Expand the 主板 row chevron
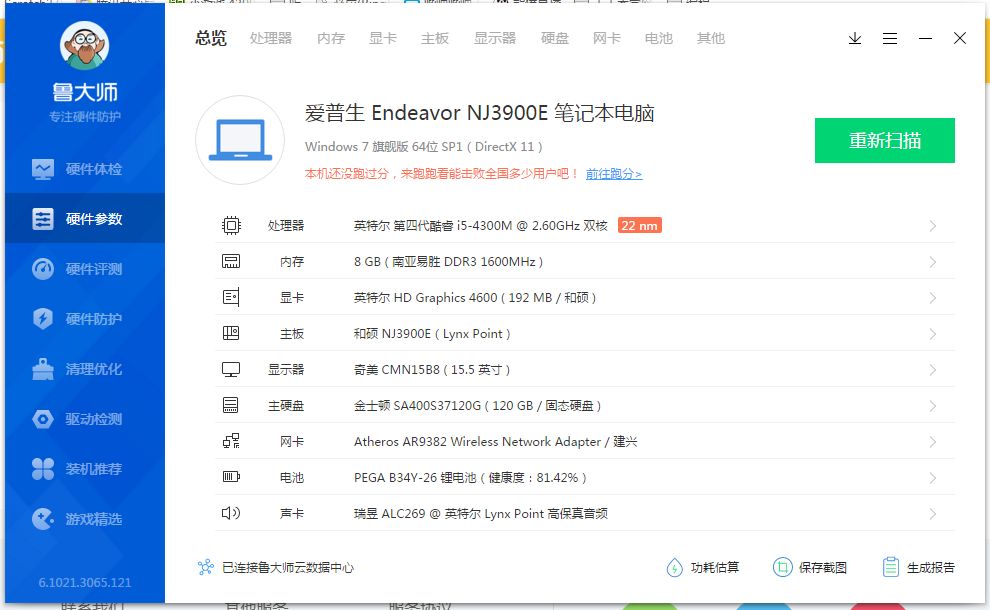This screenshot has width=990, height=610. [x=933, y=334]
